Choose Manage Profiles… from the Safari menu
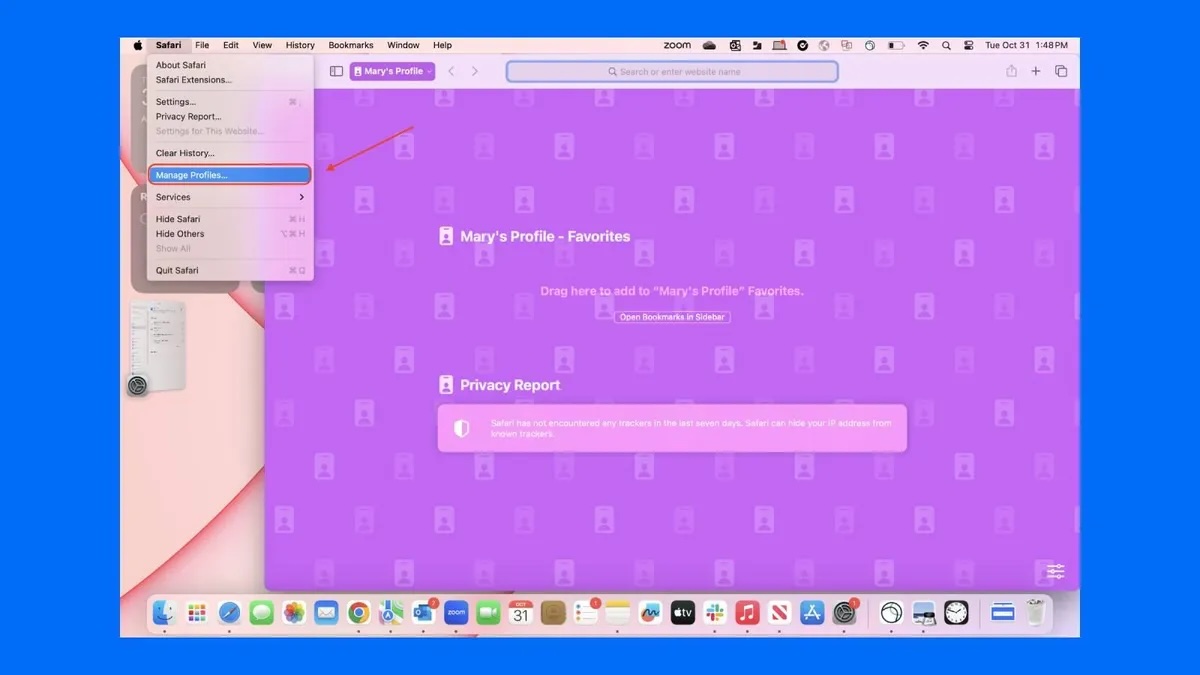The width and height of the screenshot is (1200, 675). click(230, 175)
